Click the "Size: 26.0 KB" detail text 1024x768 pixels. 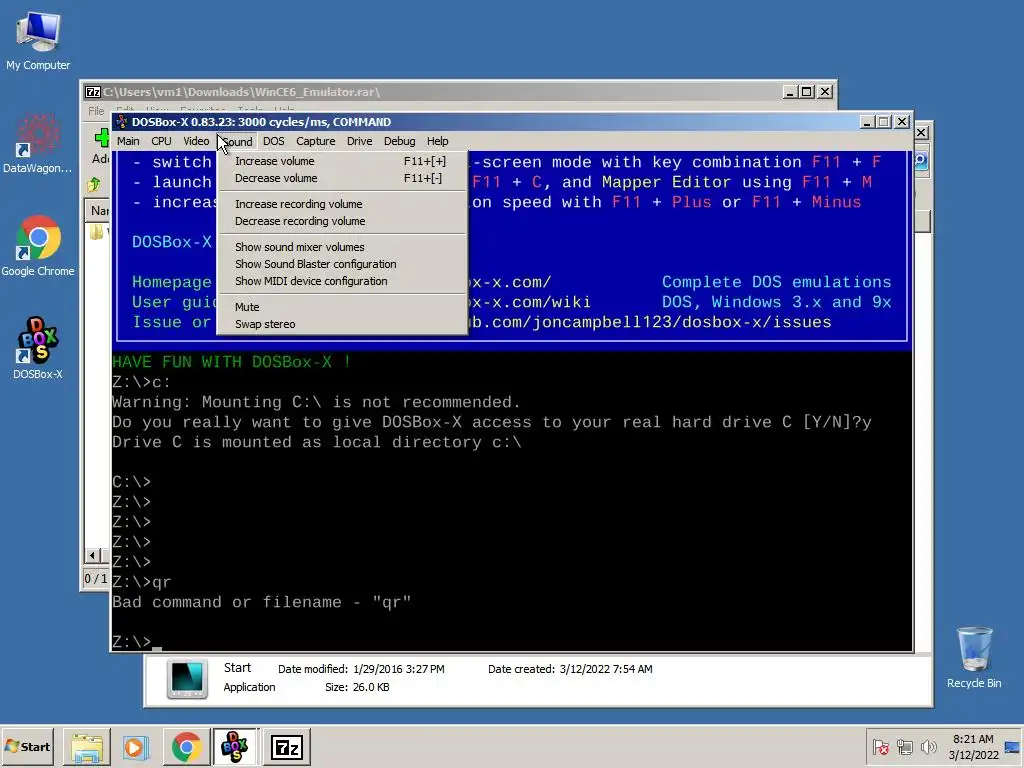[x=357, y=687]
